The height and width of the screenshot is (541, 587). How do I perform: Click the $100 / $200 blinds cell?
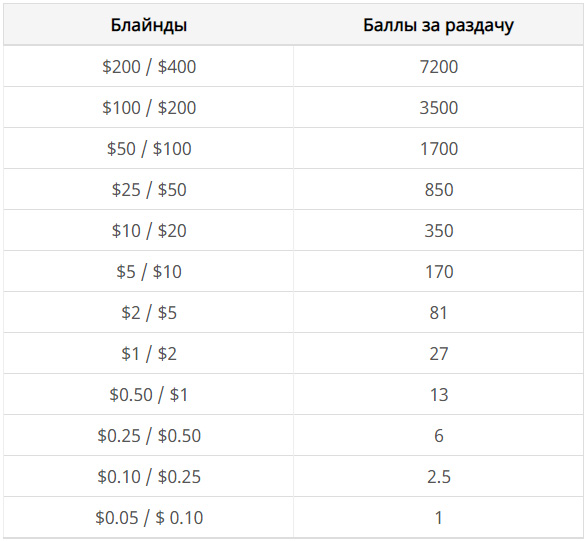[x=149, y=107]
